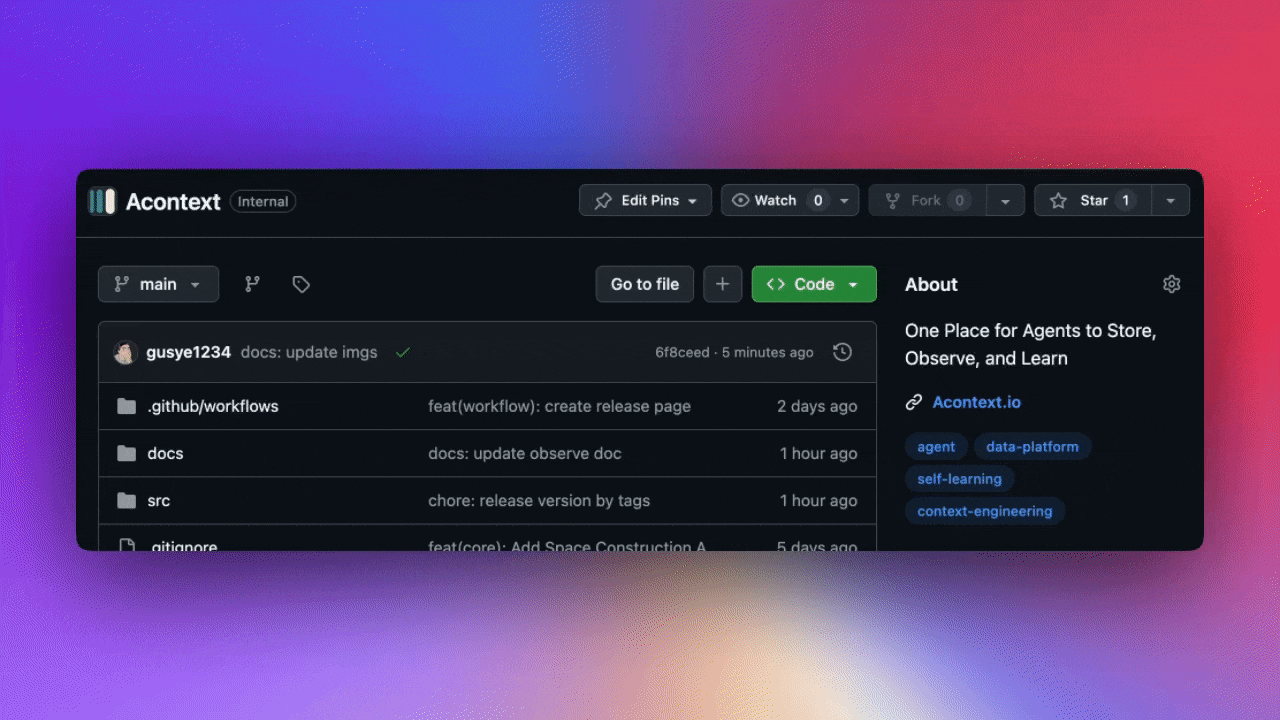Click the 'docs: update observe doc' commit message

(x=525, y=453)
